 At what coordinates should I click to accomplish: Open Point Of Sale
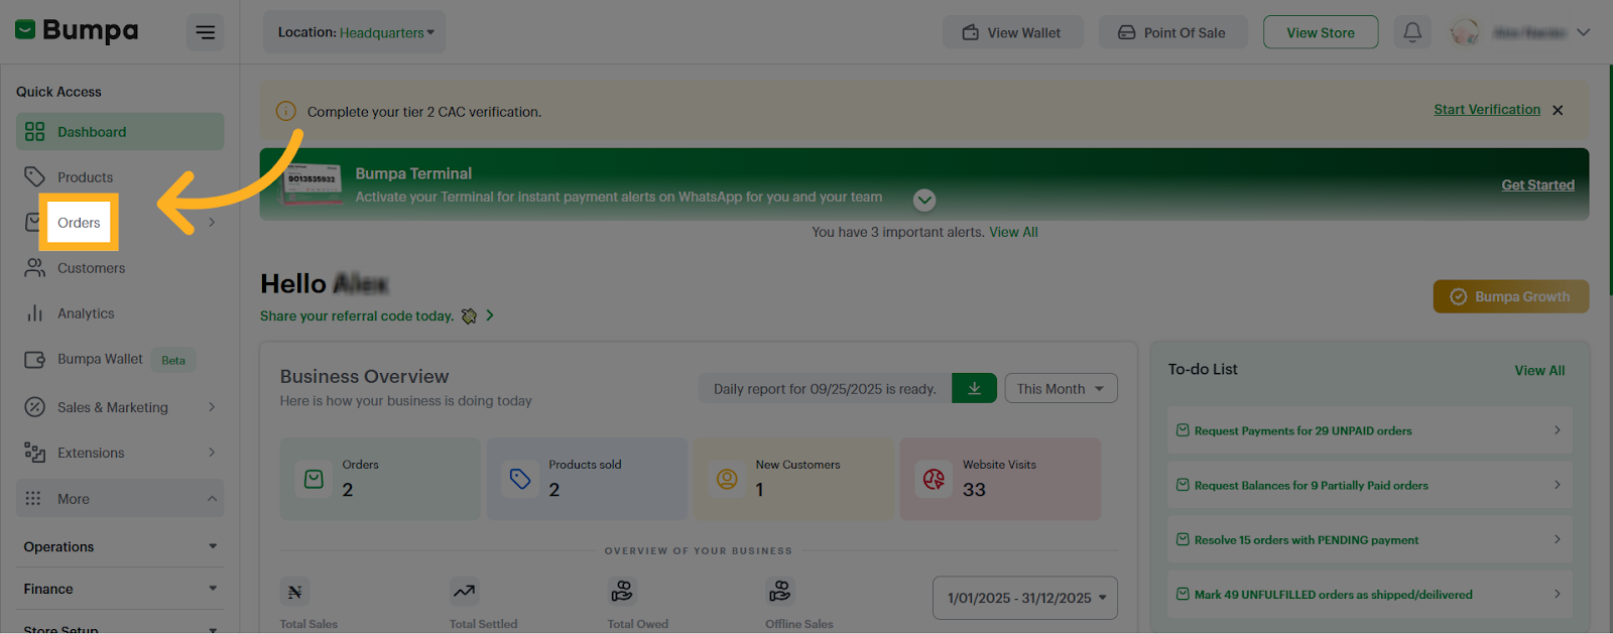[x=1172, y=32]
